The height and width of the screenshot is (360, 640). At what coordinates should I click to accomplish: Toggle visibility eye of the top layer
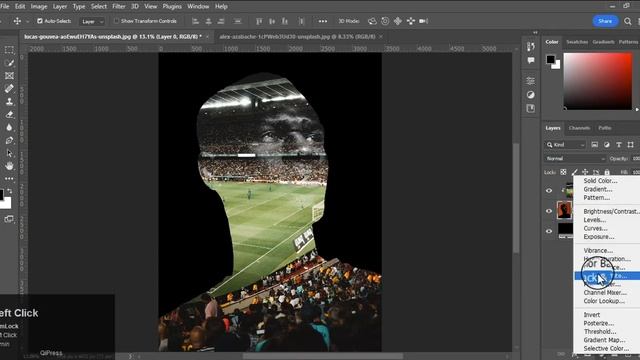point(549,191)
